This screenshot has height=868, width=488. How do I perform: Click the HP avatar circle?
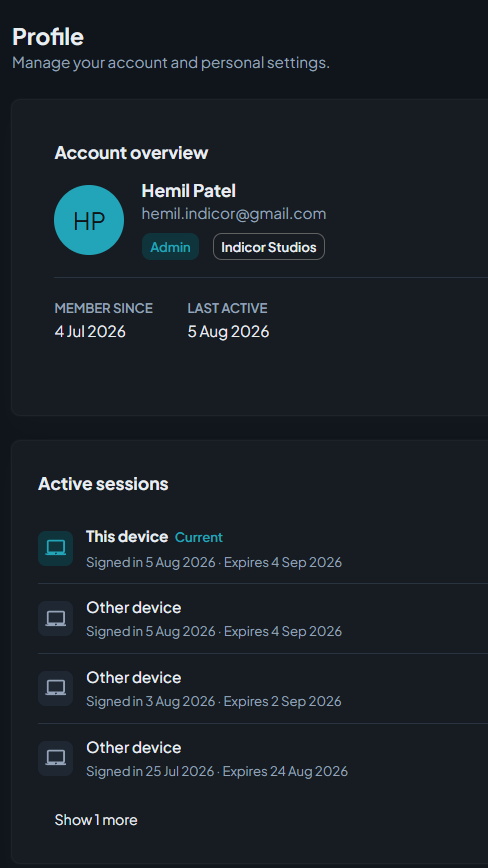tap(89, 220)
